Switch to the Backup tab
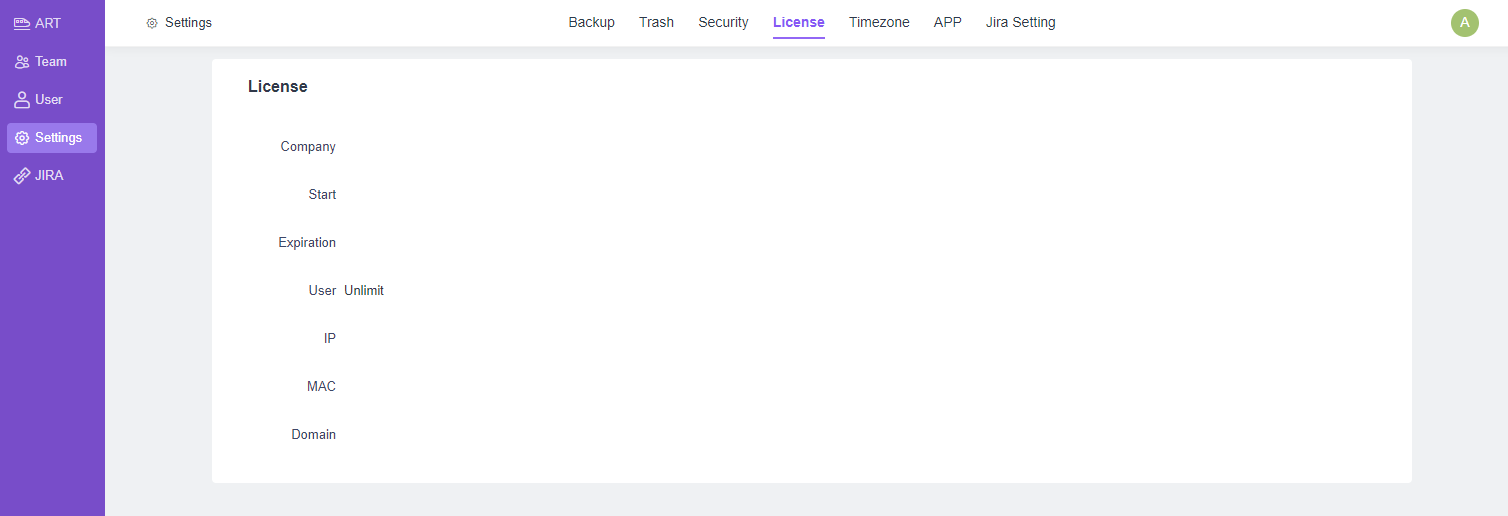This screenshot has width=1508, height=516. tap(592, 22)
